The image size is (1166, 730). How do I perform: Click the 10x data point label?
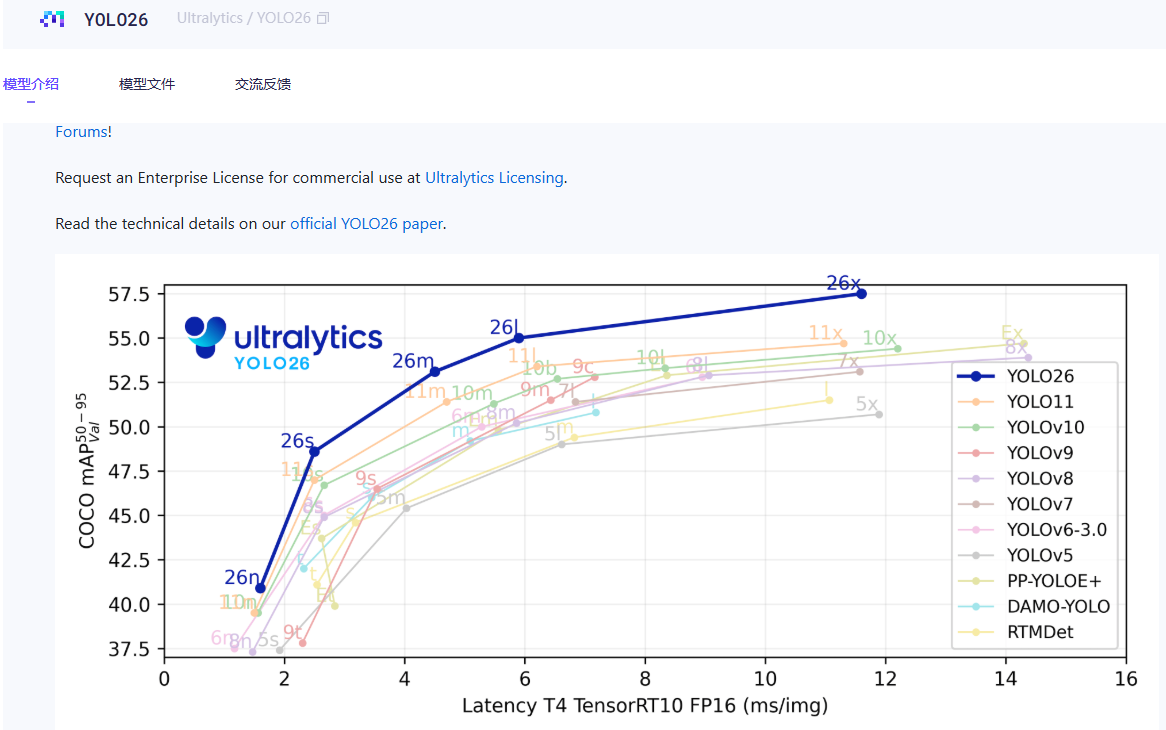pos(879,338)
